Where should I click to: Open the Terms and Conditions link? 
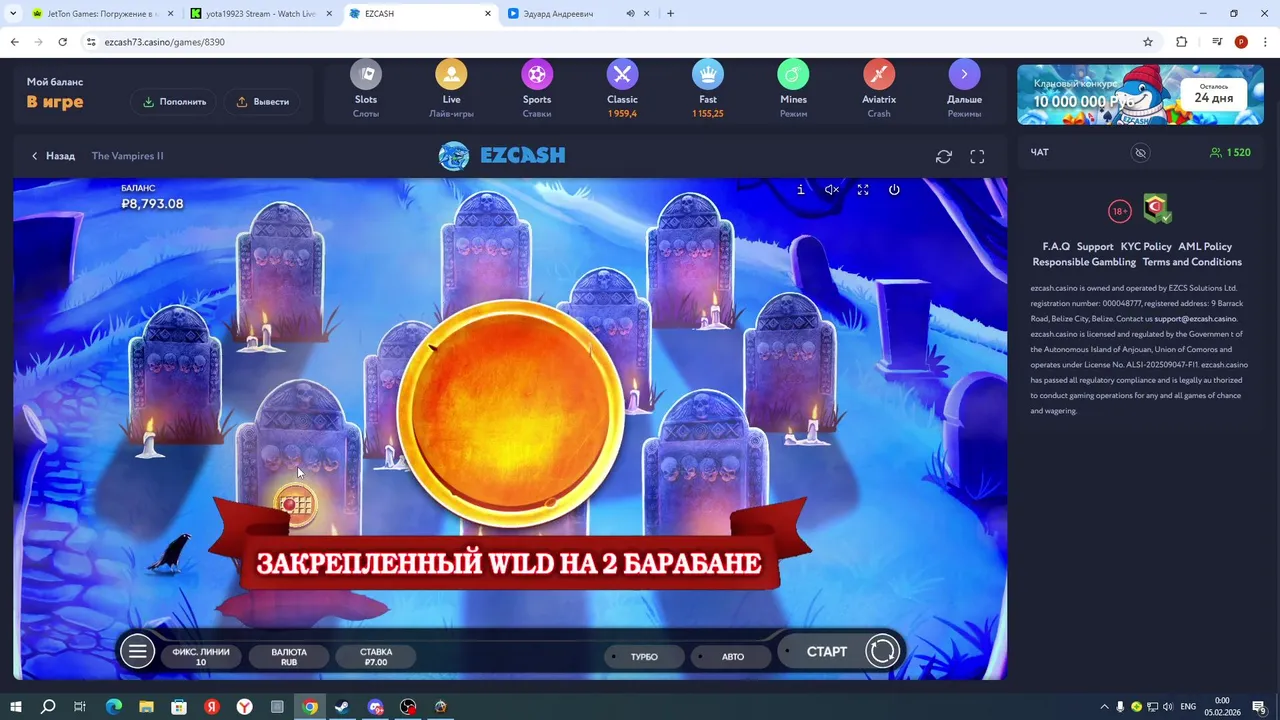point(1192,262)
